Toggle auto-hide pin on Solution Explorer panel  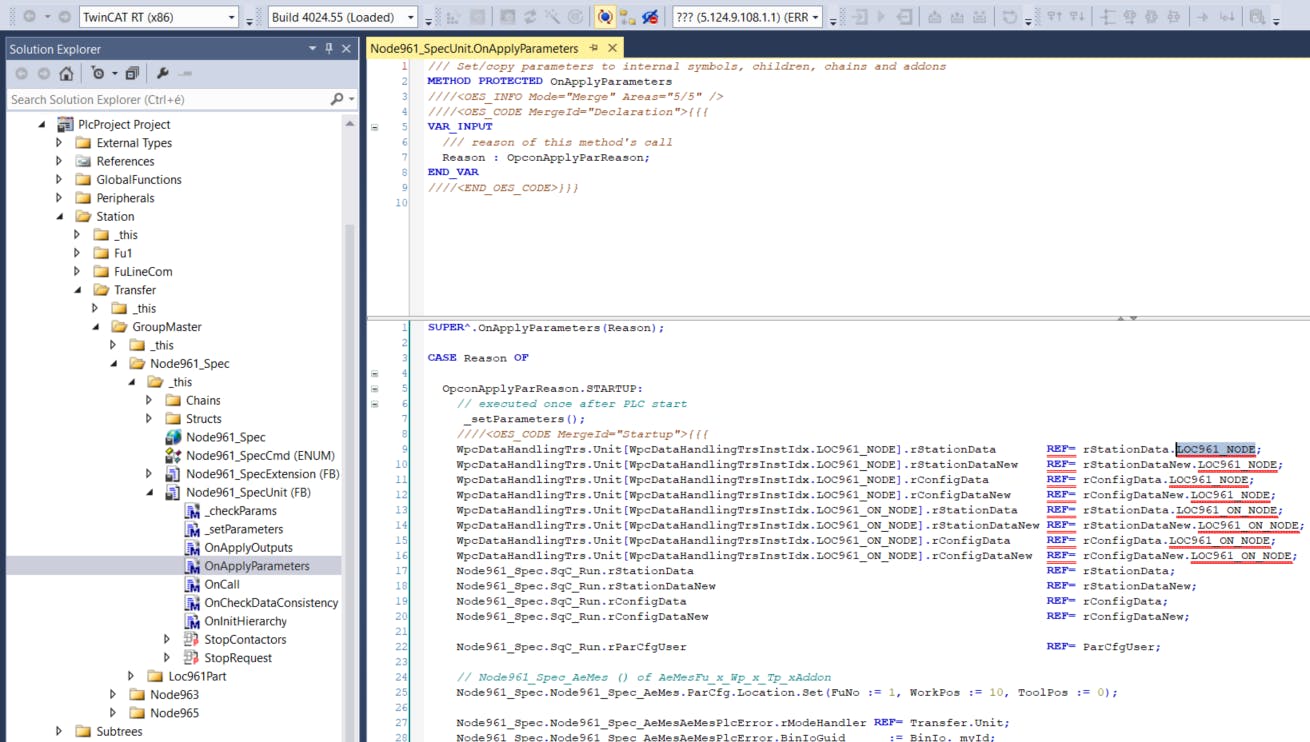tap(329, 49)
